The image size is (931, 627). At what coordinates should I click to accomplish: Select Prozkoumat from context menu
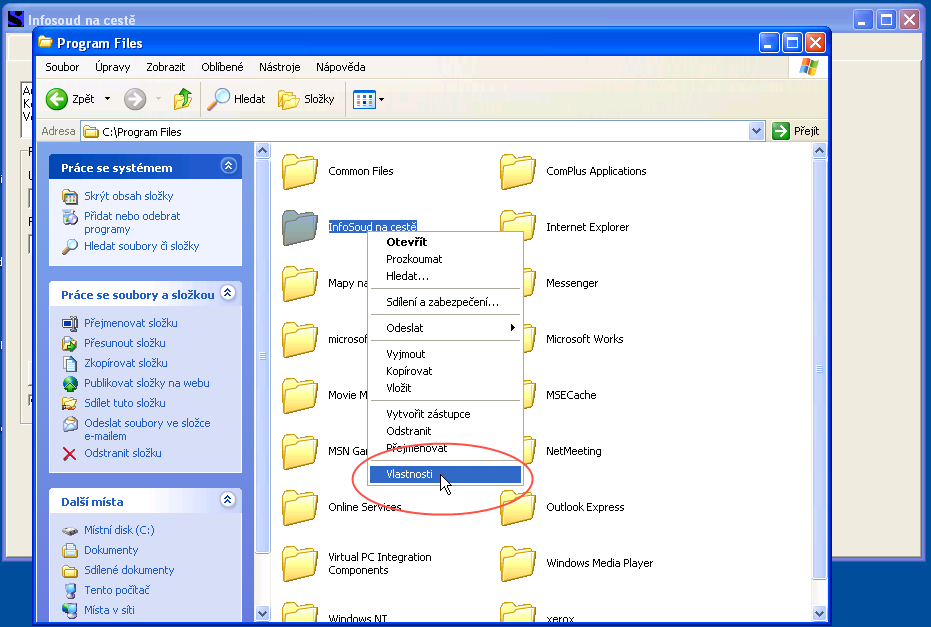(445, 259)
